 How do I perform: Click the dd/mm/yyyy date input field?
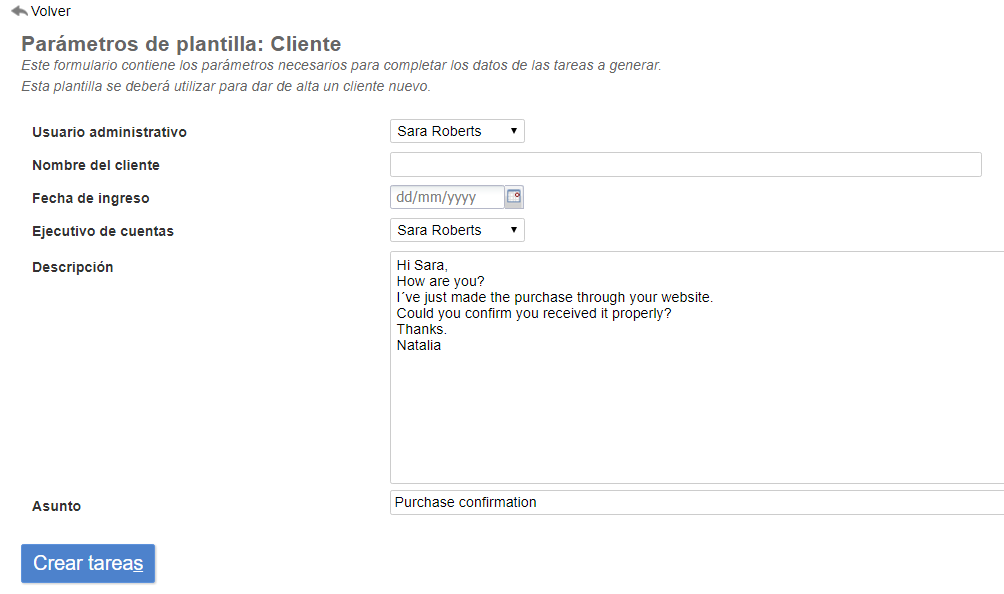pos(447,197)
